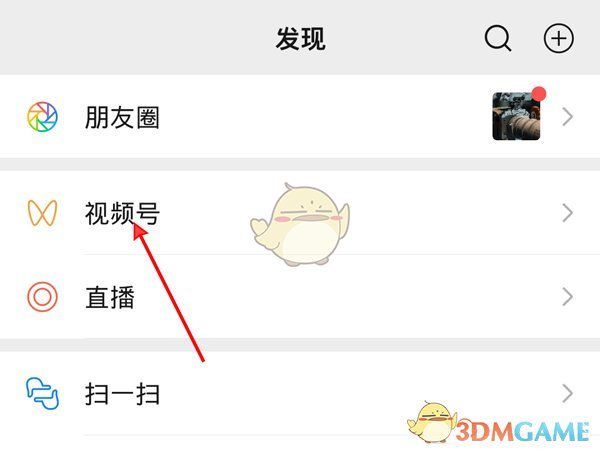Viewport: 600px width, 450px height.
Task: Open 朋友圈 menu entry
Action: click(x=300, y=117)
